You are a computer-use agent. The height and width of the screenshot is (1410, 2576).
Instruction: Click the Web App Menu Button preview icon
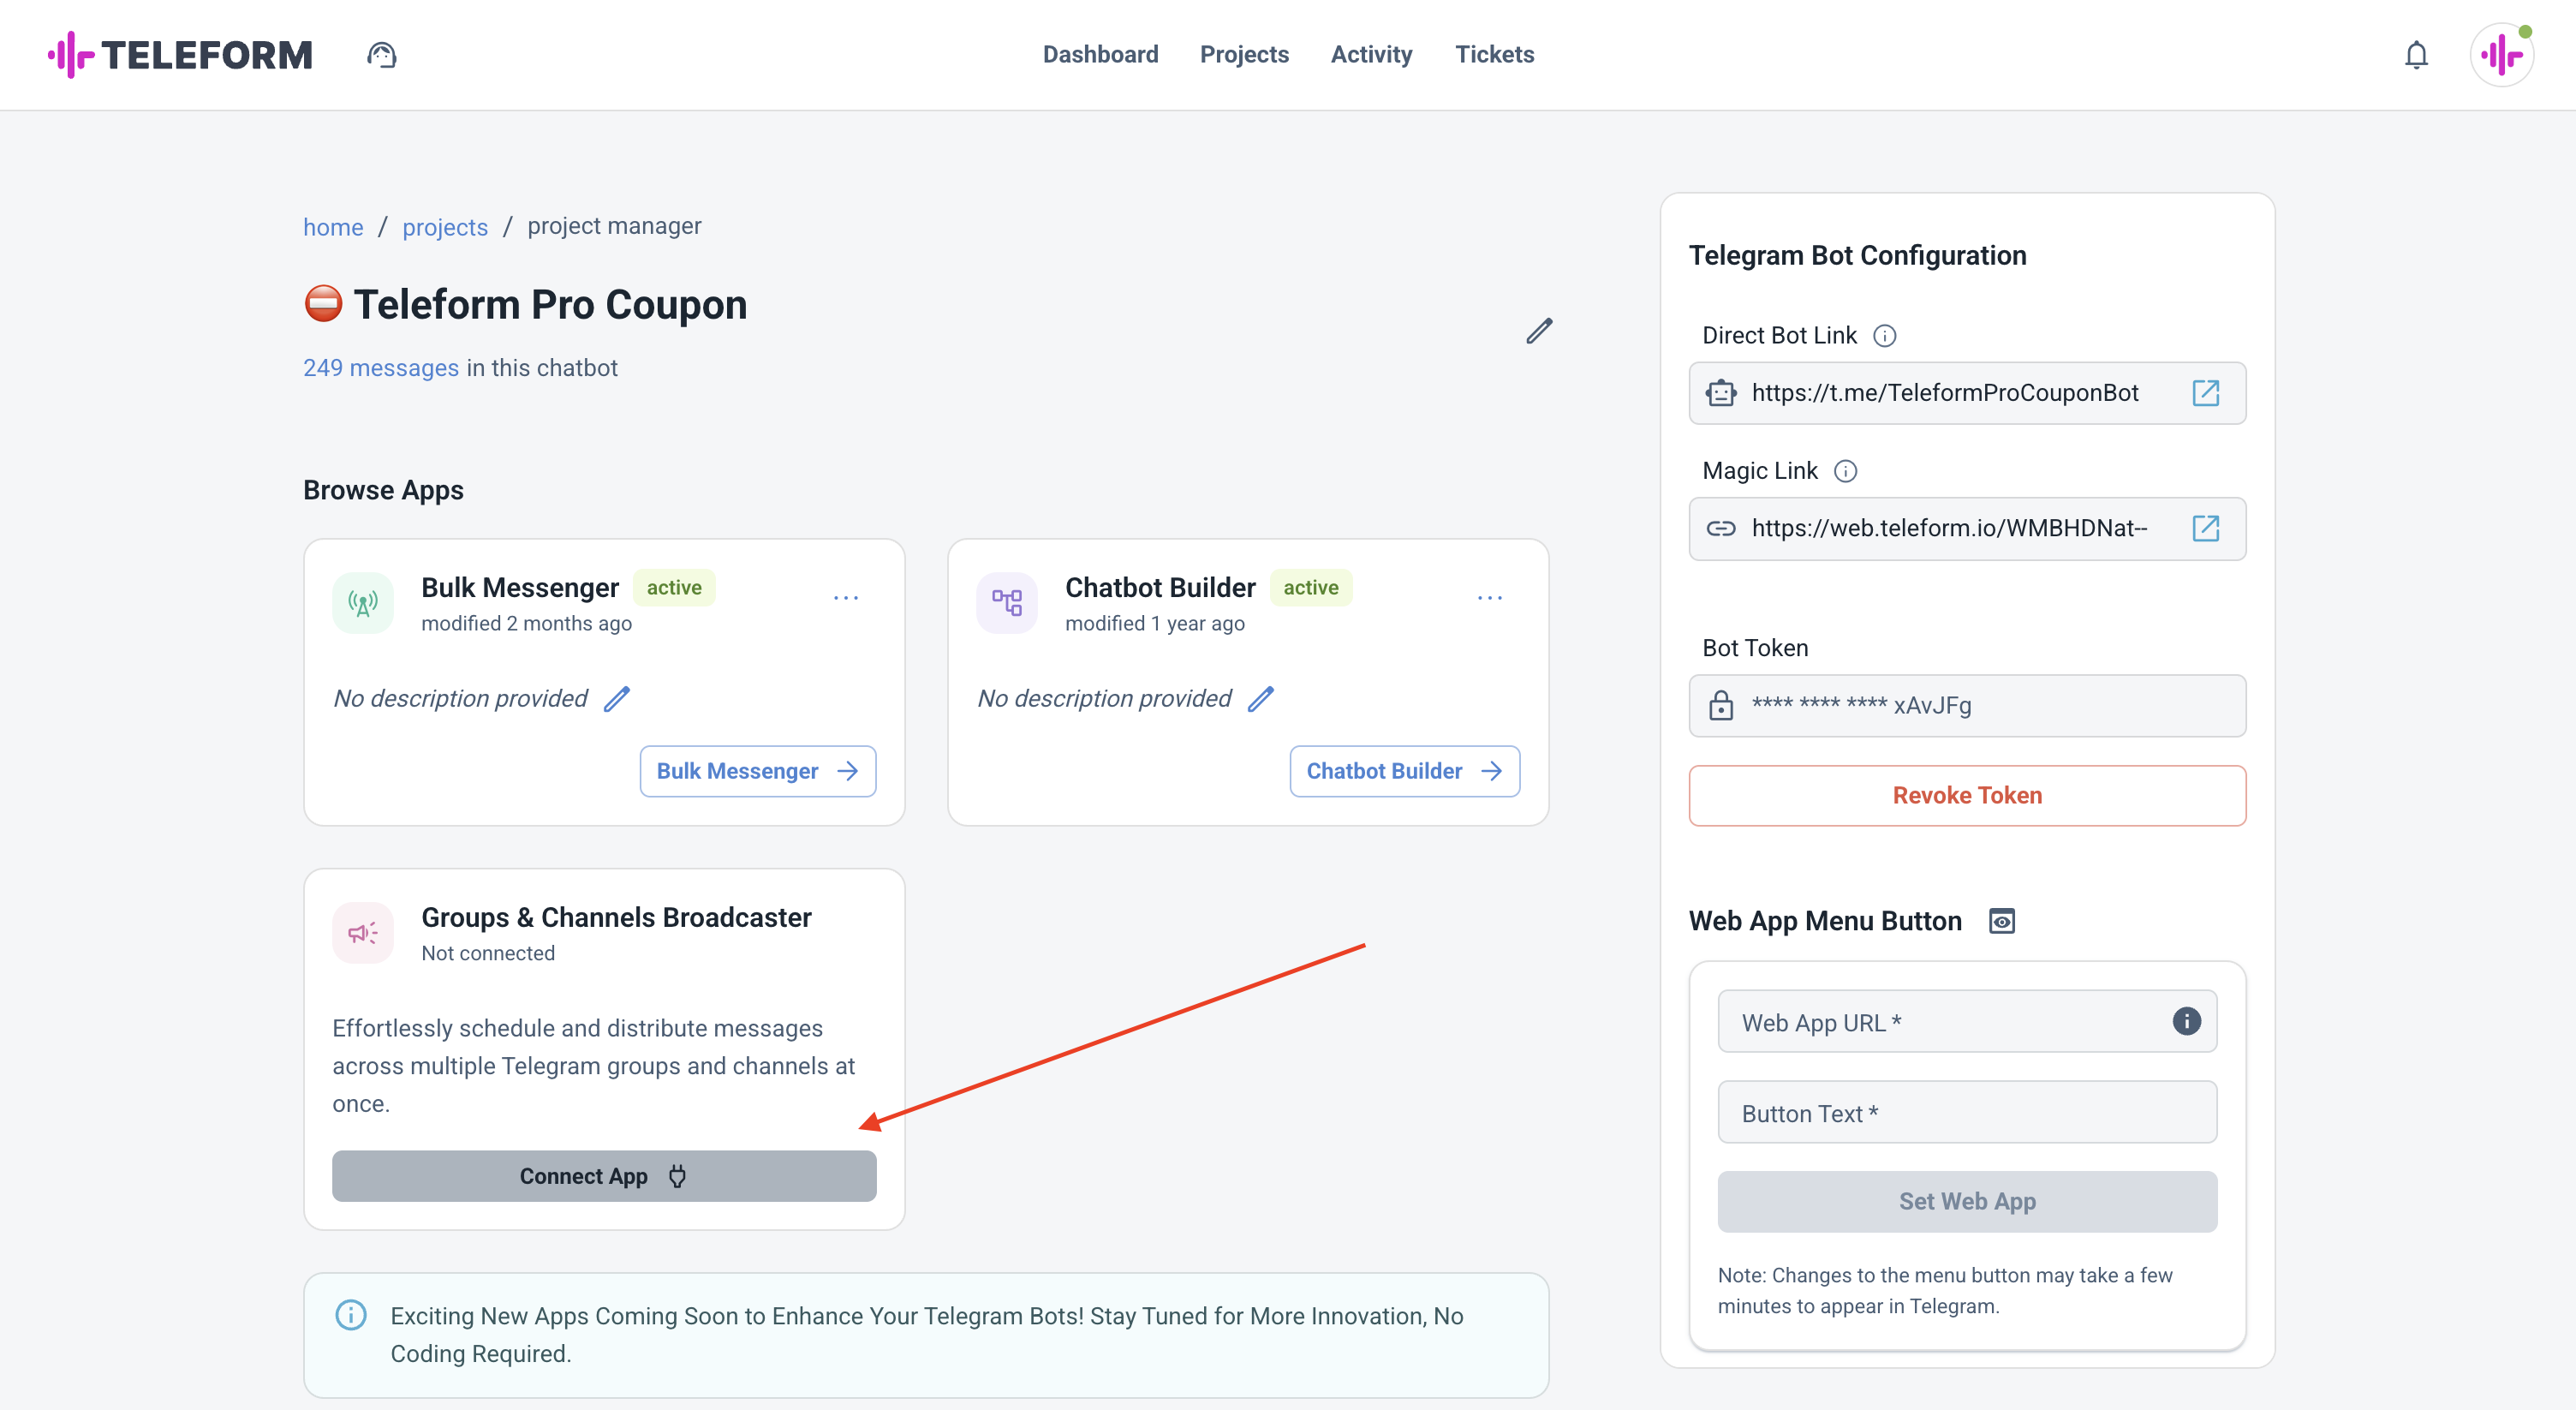click(2002, 921)
